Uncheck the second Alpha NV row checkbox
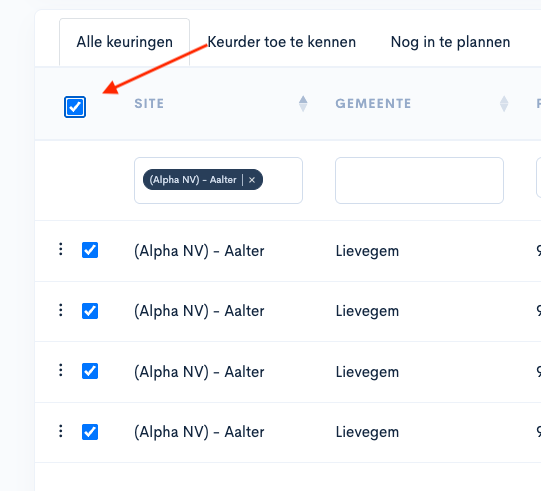The image size is (541, 491). (90, 311)
